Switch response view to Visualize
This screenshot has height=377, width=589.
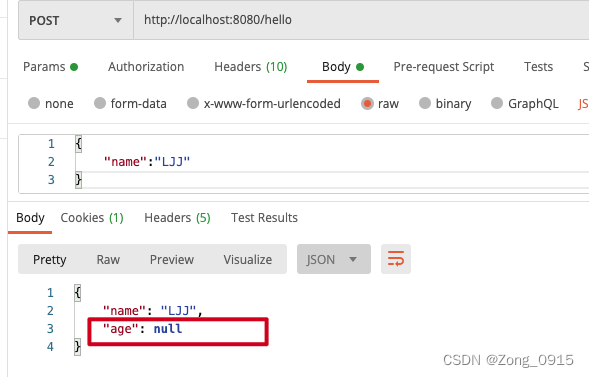click(248, 259)
